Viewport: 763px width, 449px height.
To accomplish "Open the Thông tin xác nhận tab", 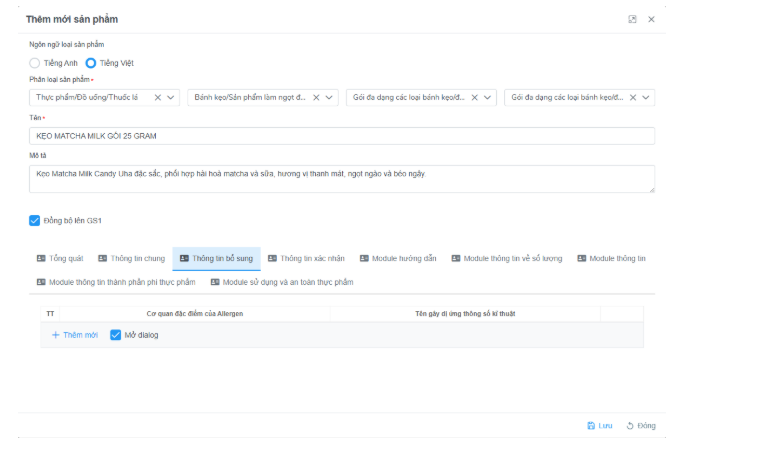I will click(x=306, y=258).
